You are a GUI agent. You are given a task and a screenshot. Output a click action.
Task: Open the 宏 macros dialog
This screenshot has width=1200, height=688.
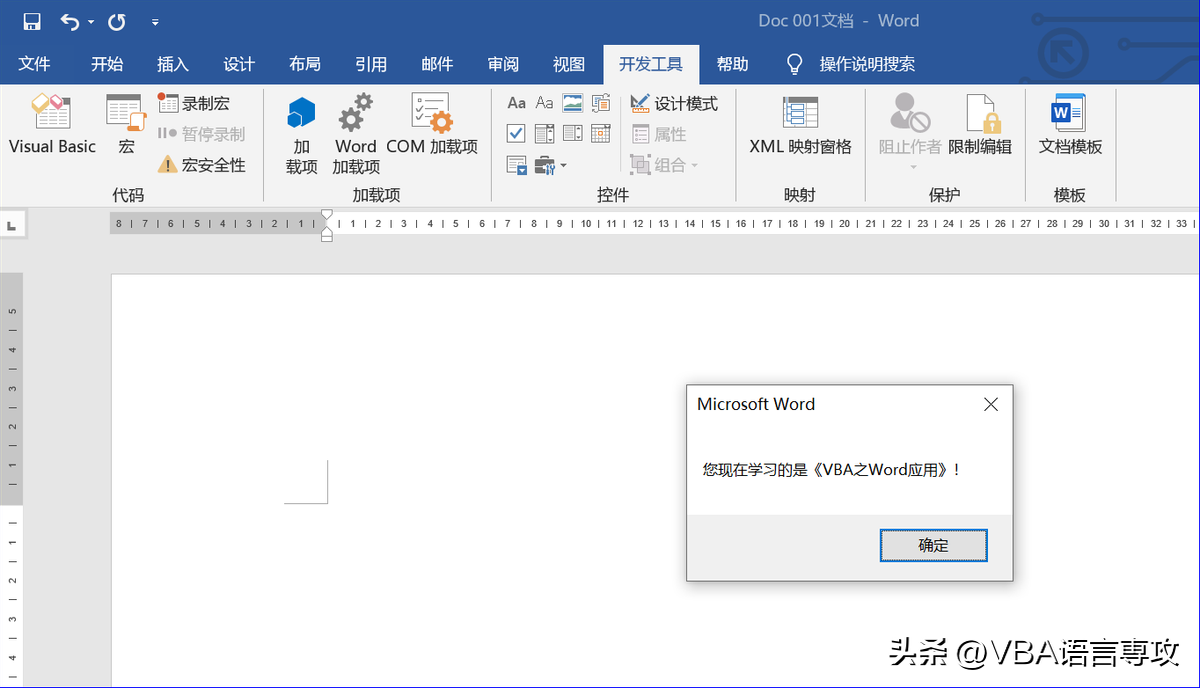coord(126,125)
